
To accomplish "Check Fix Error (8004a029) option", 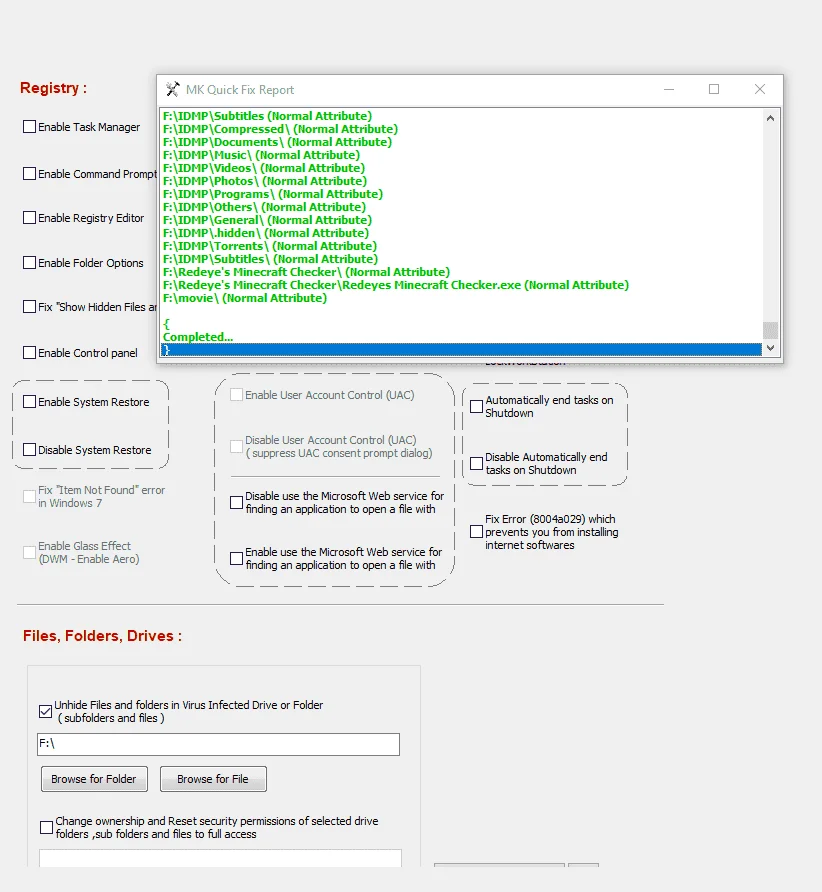I will (476, 531).
